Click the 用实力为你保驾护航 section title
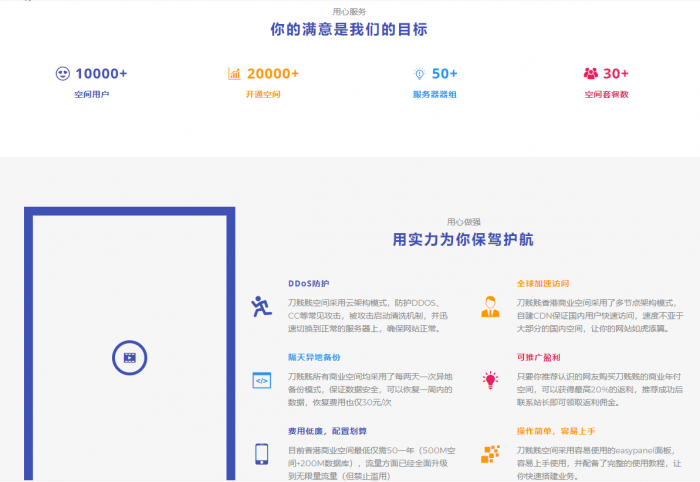 tap(463, 240)
